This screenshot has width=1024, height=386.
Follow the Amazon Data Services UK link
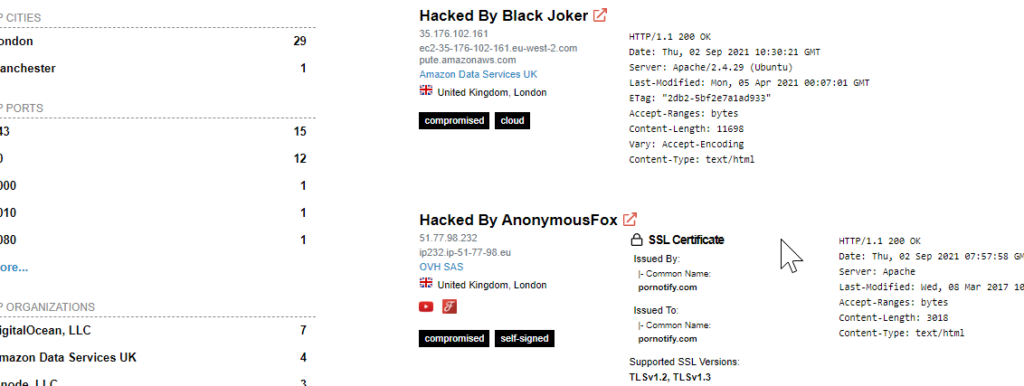(x=478, y=74)
